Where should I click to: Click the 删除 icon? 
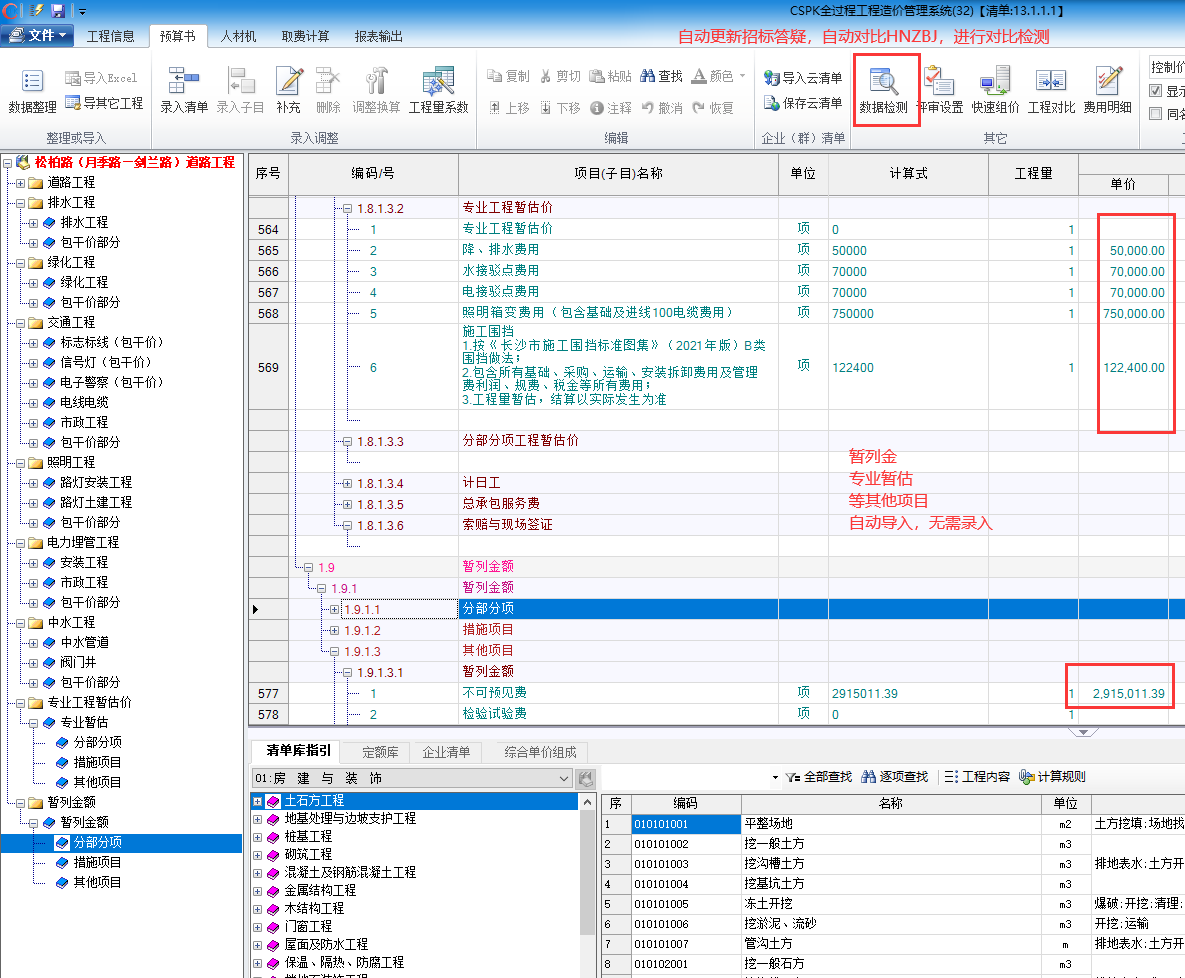pos(328,80)
